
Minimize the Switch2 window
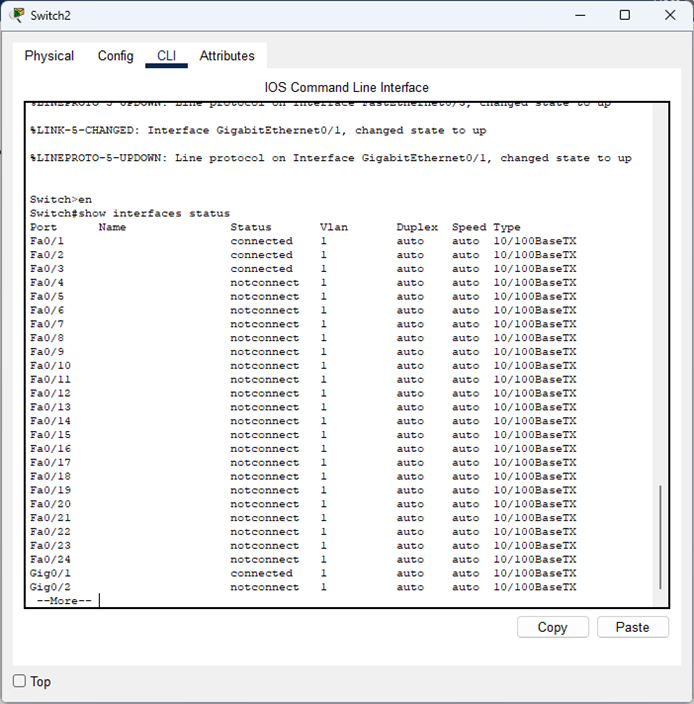point(578,15)
